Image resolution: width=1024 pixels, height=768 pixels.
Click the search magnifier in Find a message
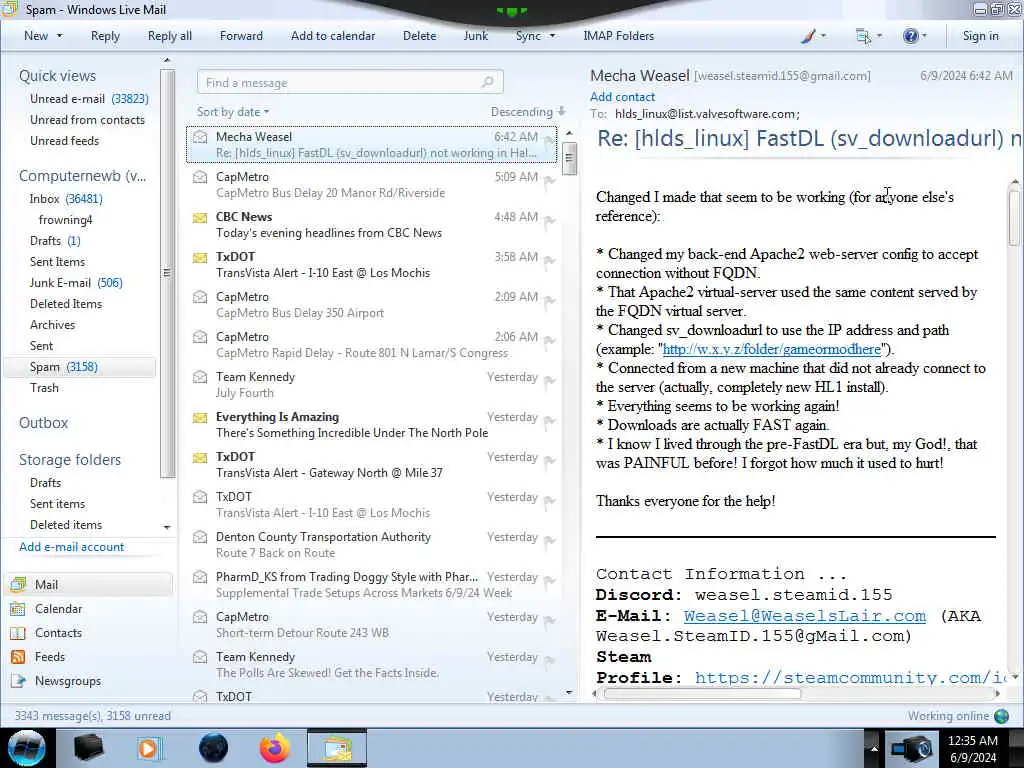click(x=487, y=82)
